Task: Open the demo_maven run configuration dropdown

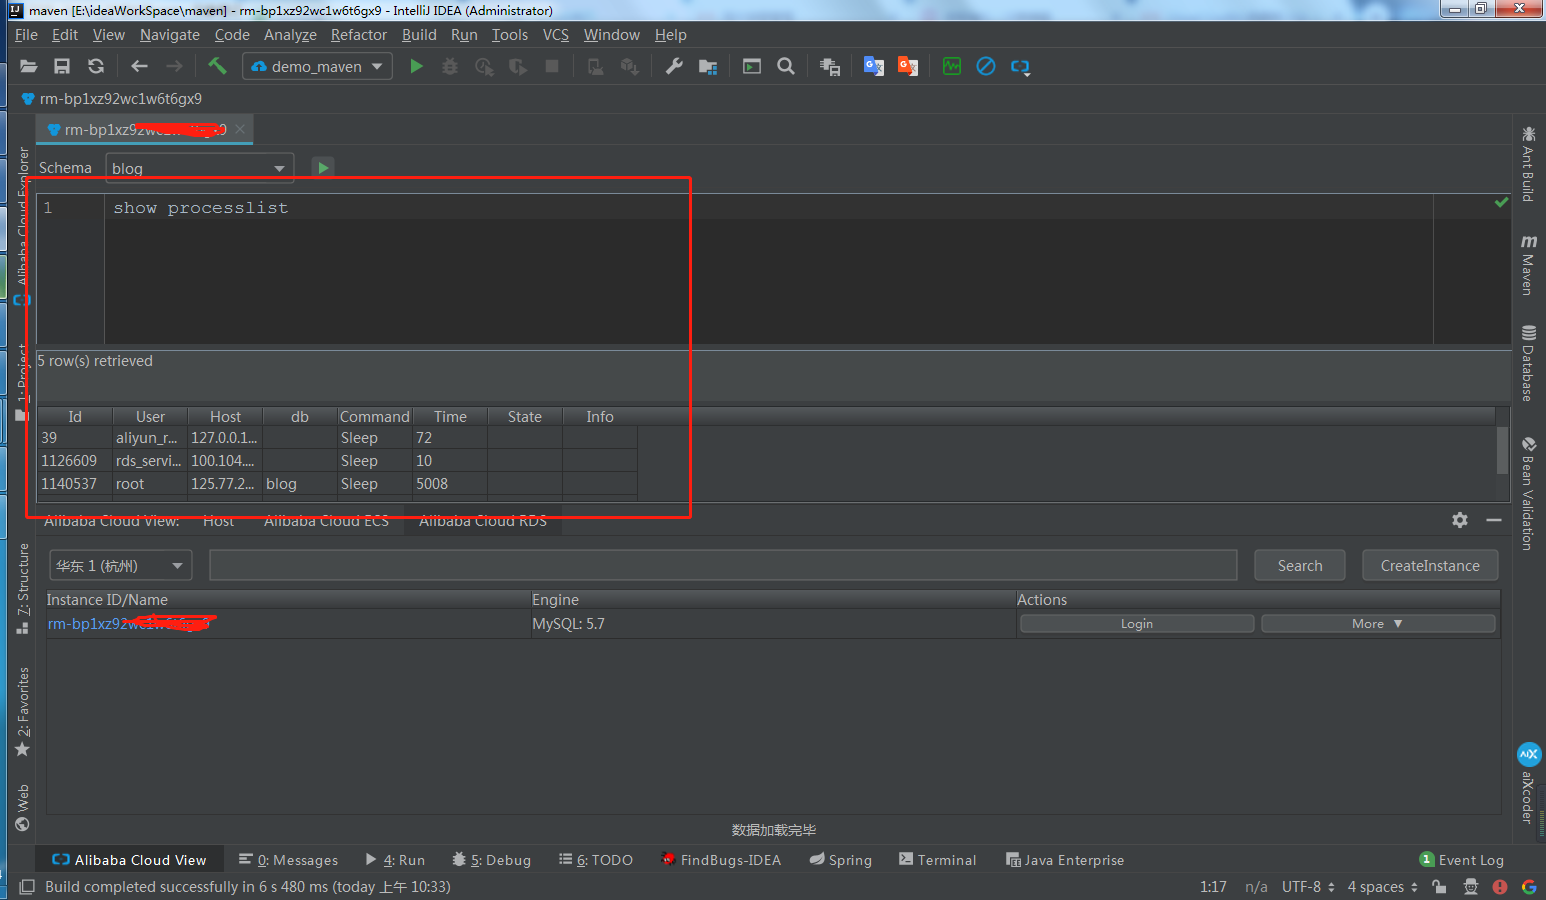Action: click(x=317, y=66)
